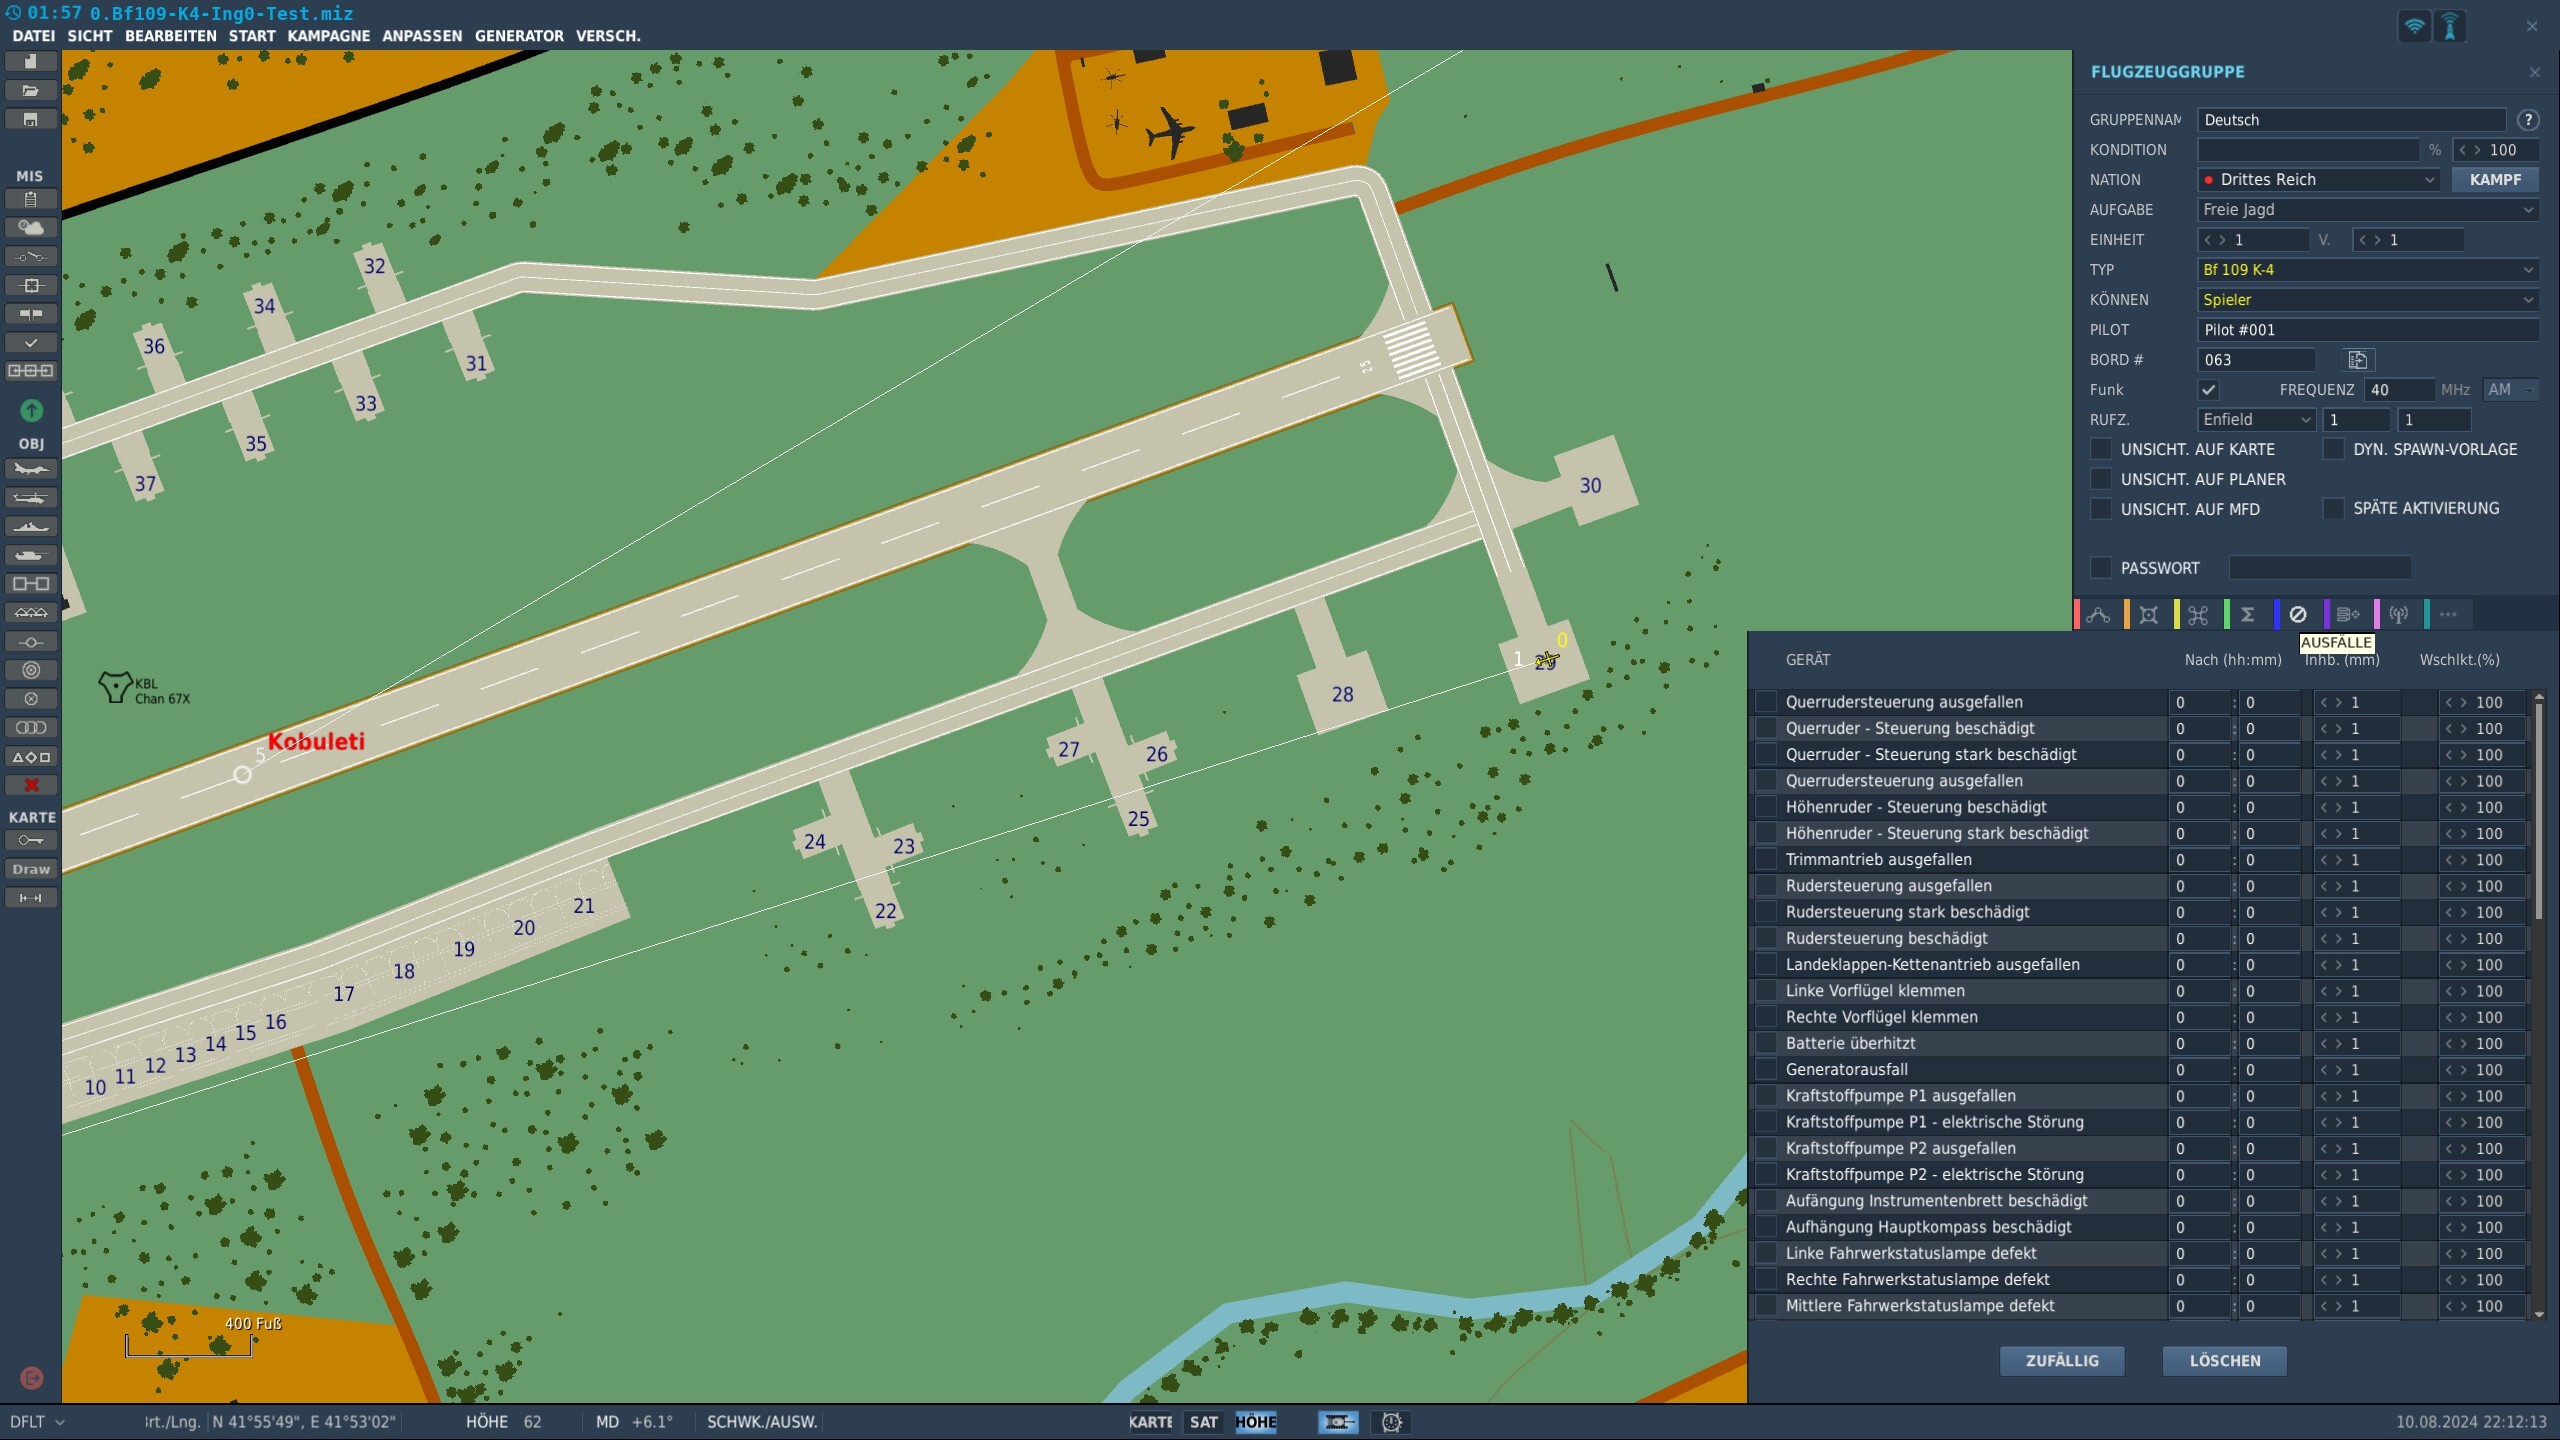Click the new mission file icon

pyautogui.click(x=30, y=62)
